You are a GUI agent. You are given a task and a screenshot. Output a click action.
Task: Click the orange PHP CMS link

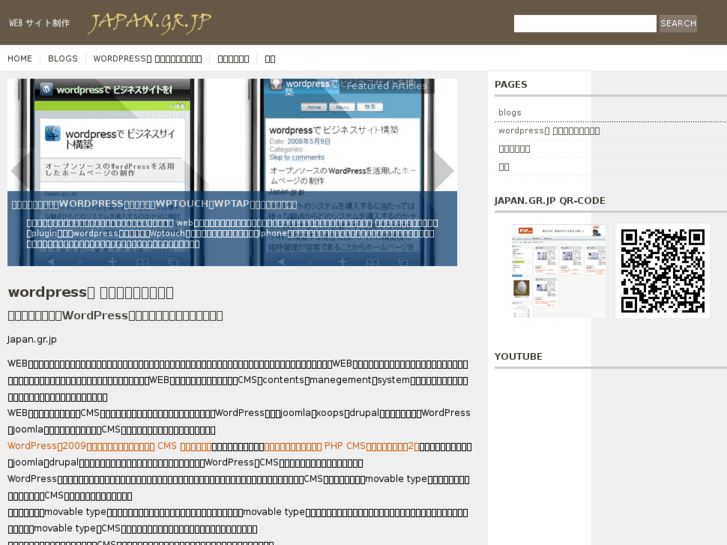coord(342,446)
